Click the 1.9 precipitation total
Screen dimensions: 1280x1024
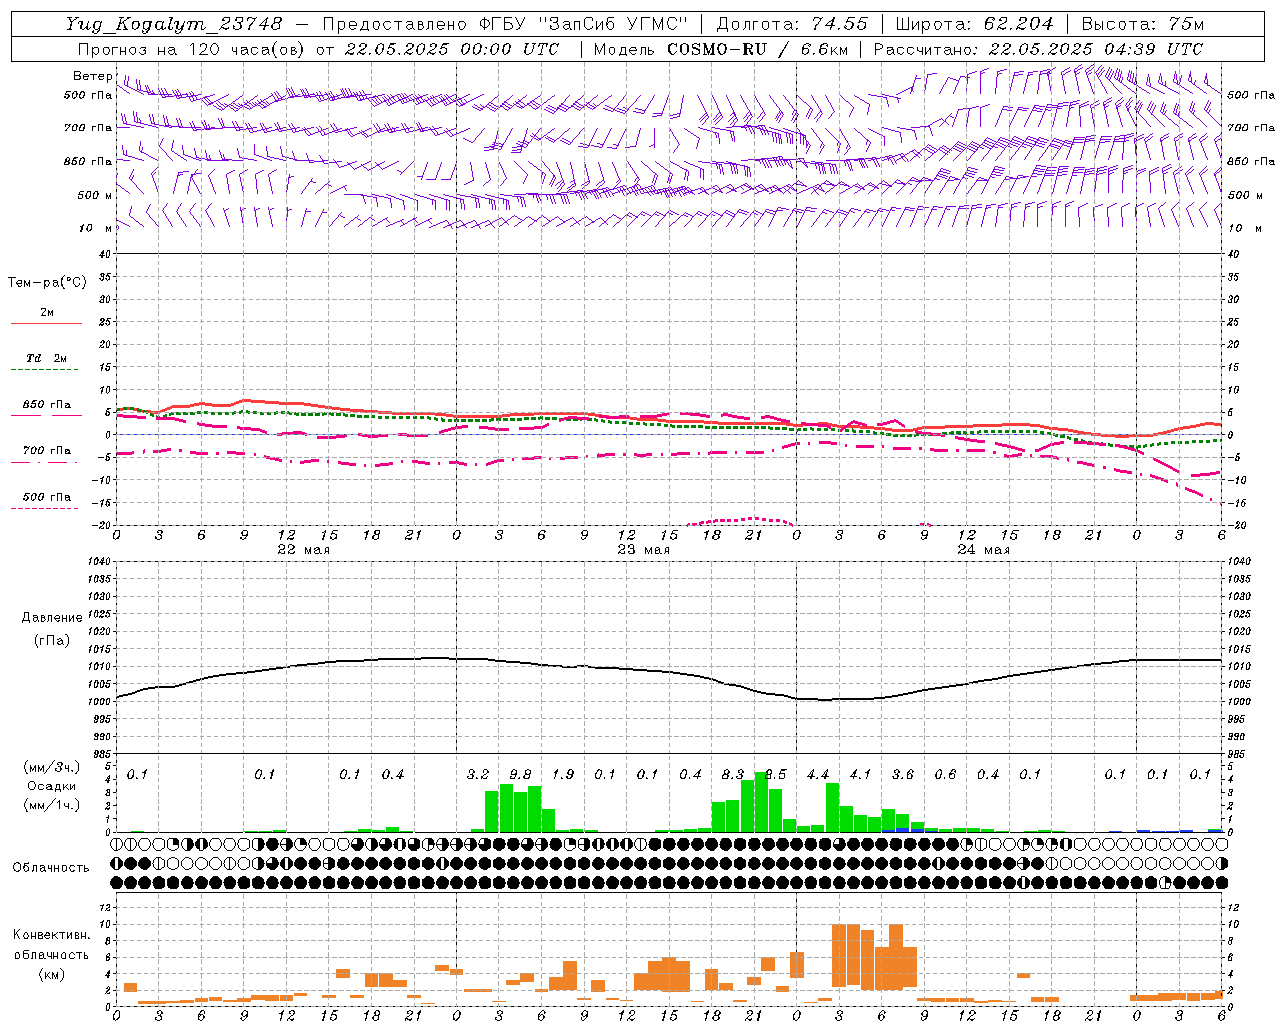click(x=563, y=774)
